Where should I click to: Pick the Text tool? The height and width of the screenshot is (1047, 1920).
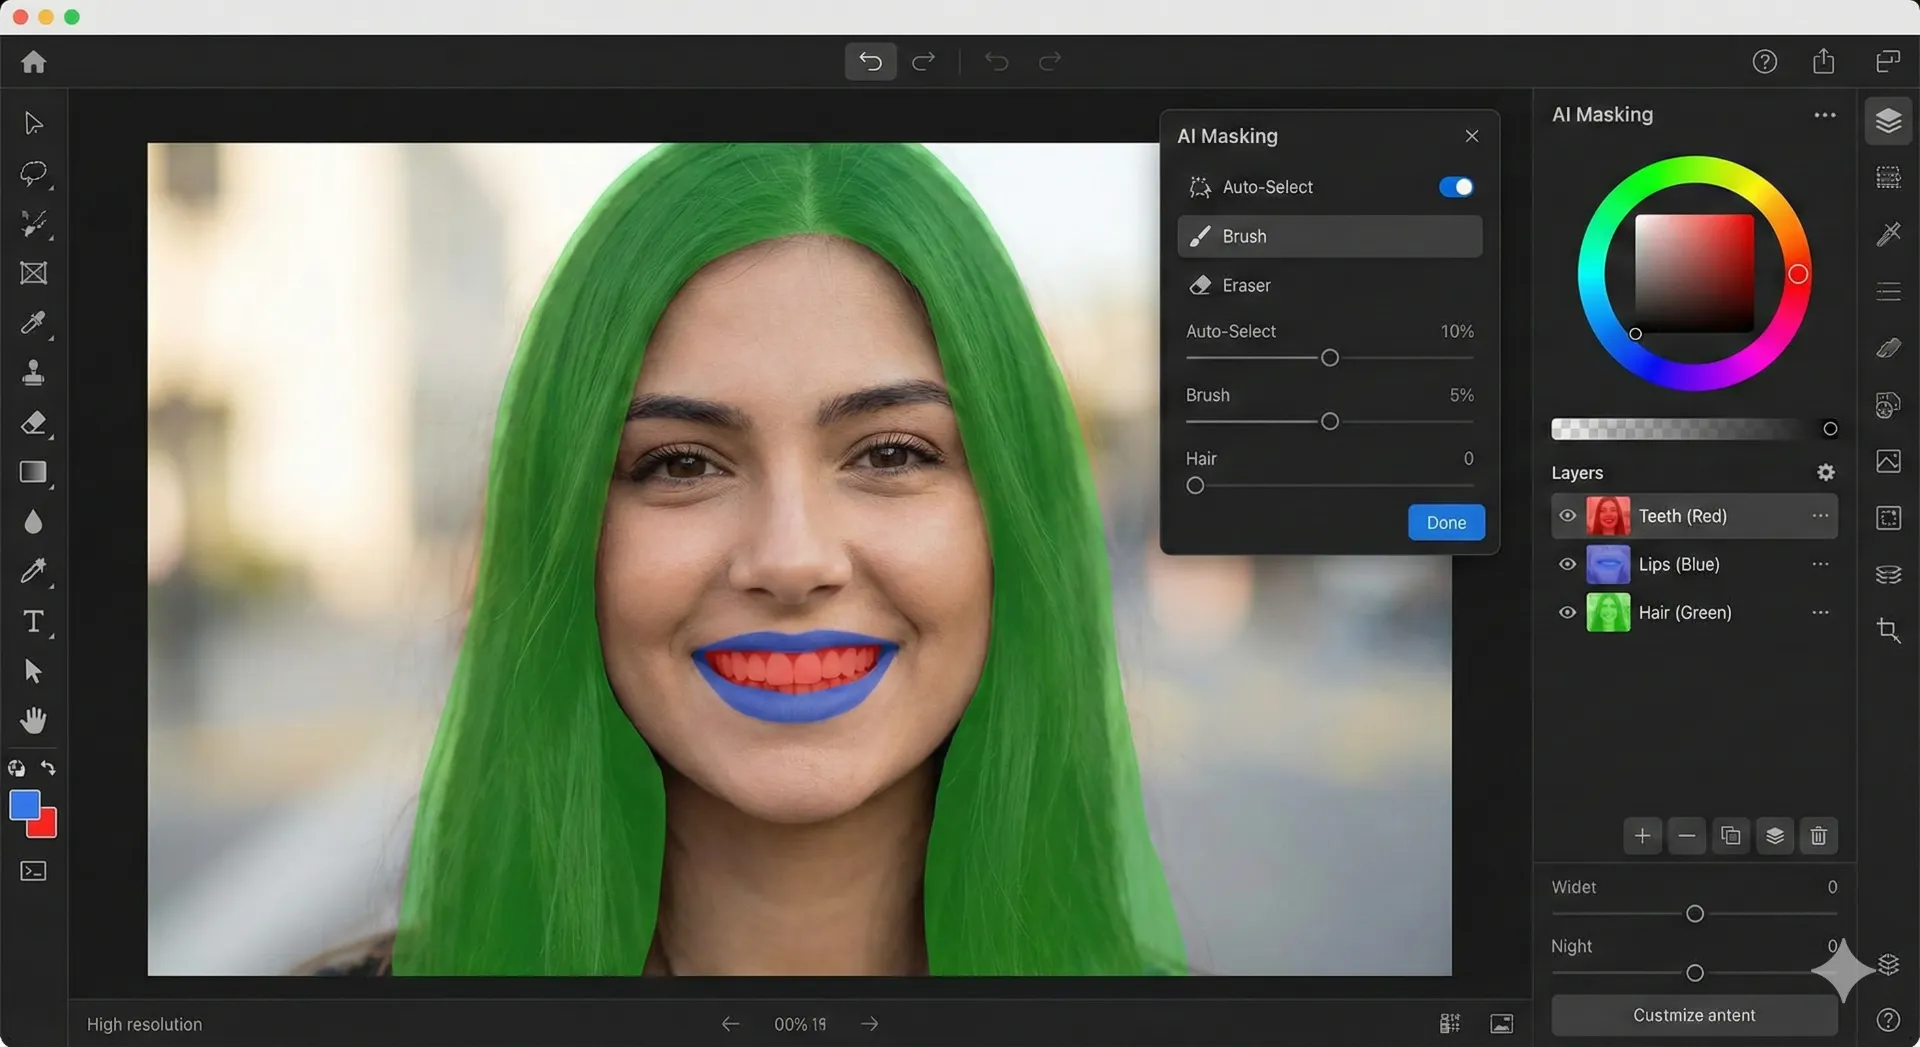[33, 622]
